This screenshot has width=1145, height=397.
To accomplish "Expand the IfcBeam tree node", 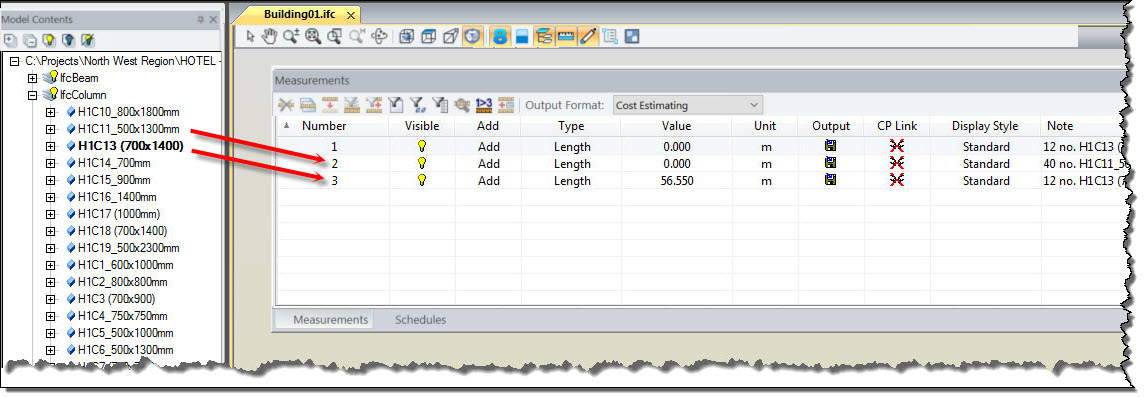I will (x=32, y=78).
